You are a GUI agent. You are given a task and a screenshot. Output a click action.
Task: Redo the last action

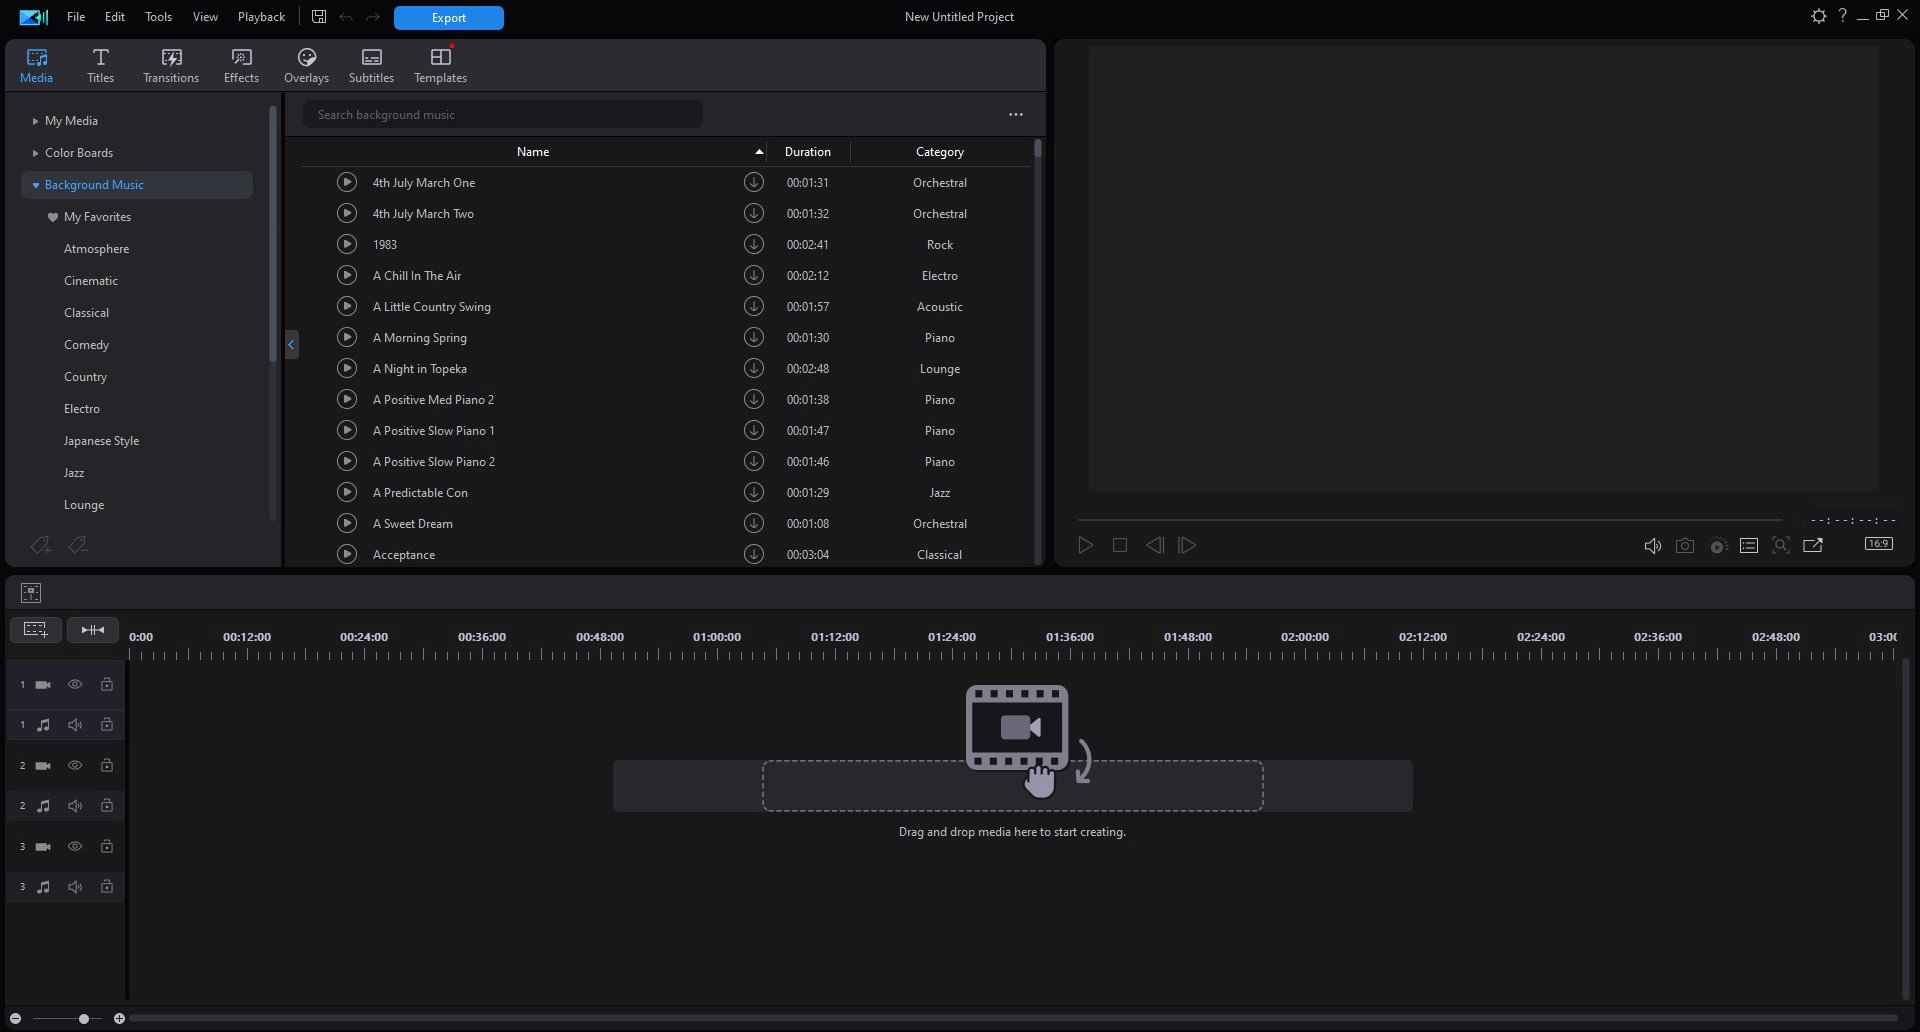point(373,17)
